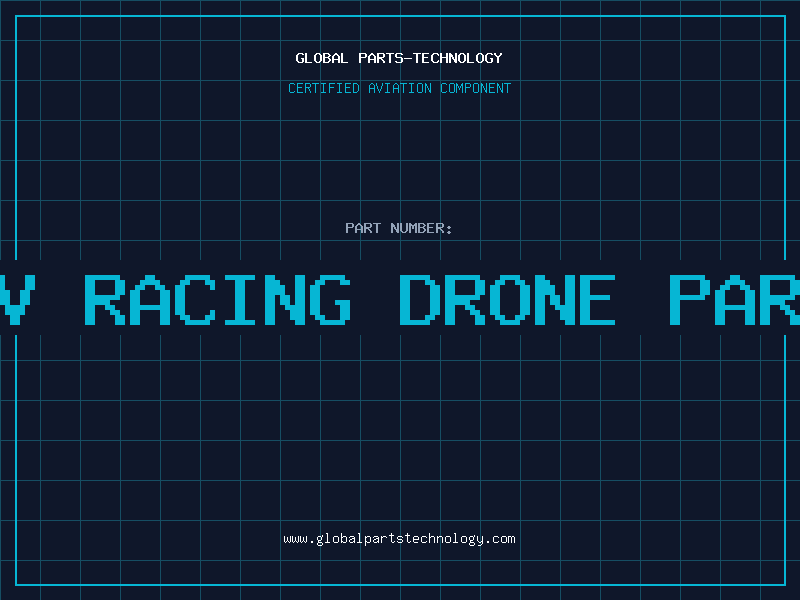Select the CERTIFIED AVIATION COMPONENT subtitle
The image size is (800, 600).
point(399,88)
